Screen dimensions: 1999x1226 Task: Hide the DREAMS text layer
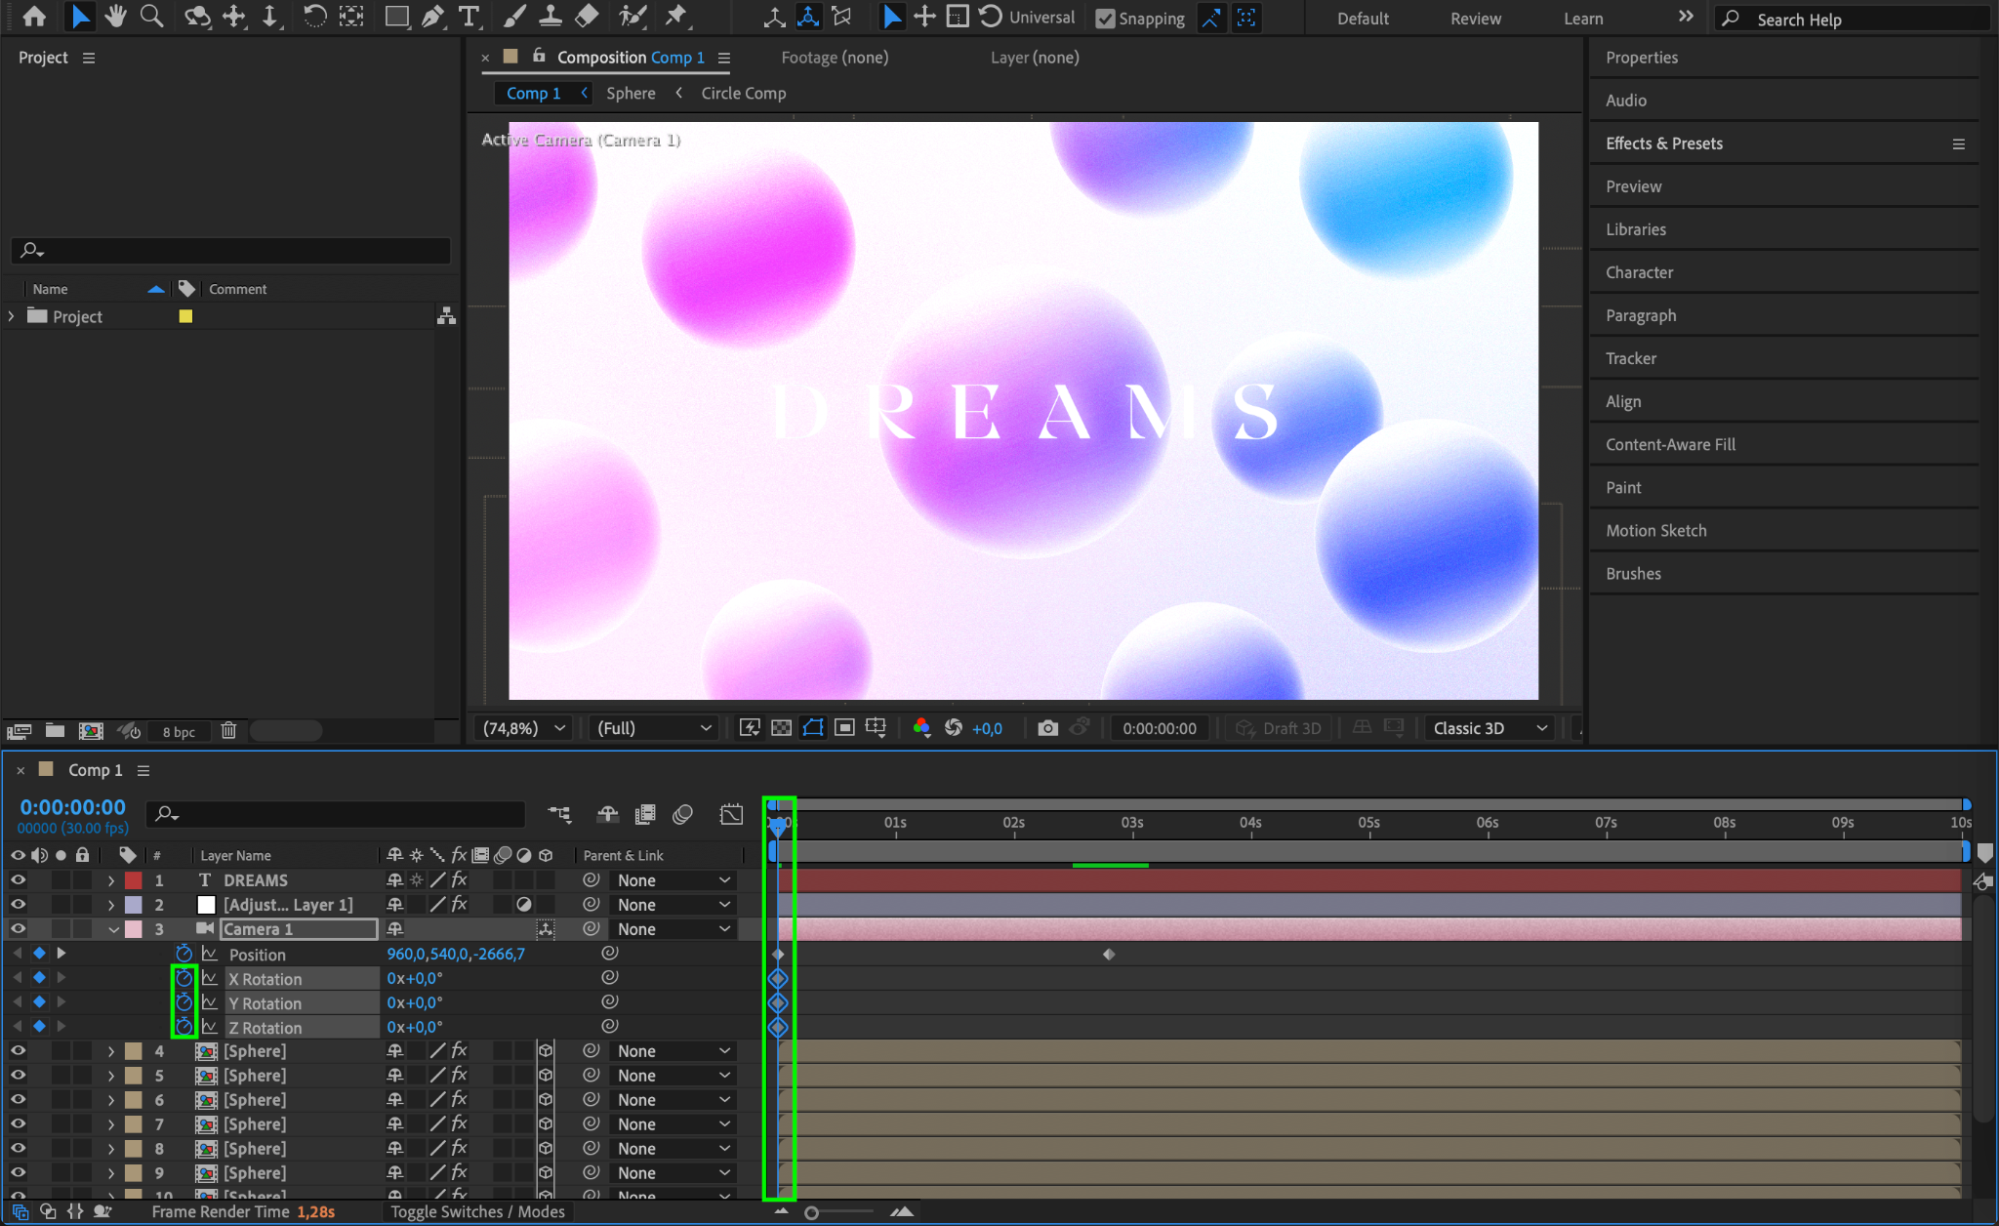tap(18, 880)
